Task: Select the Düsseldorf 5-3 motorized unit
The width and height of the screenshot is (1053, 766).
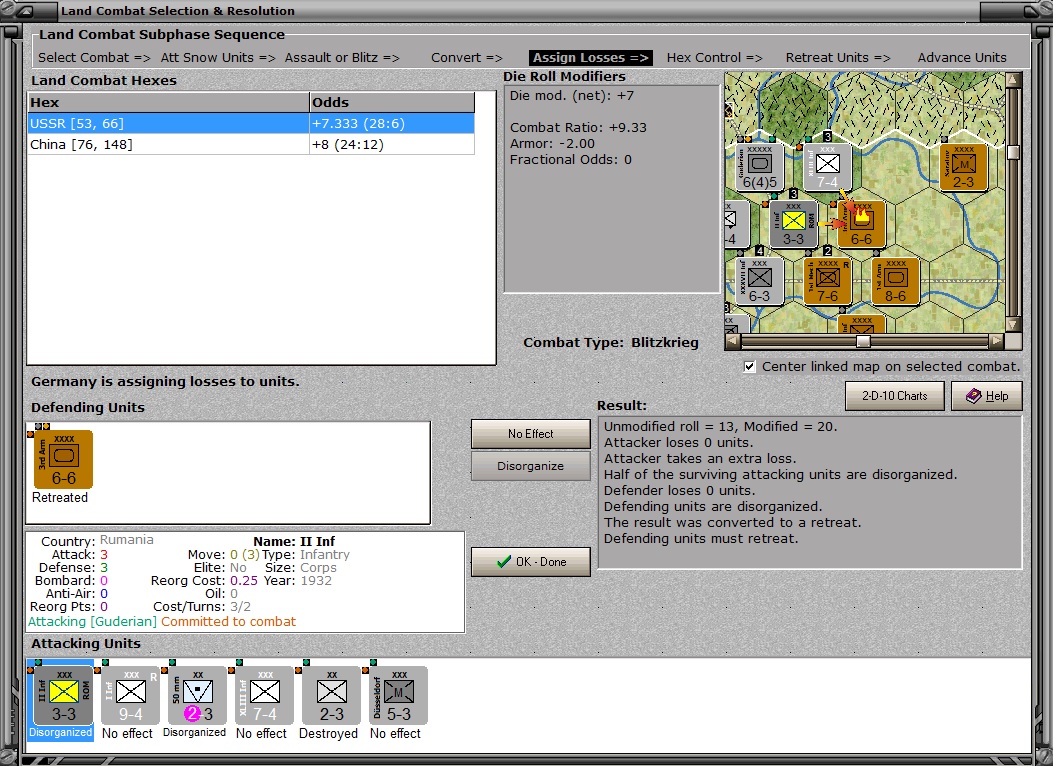Action: (398, 696)
